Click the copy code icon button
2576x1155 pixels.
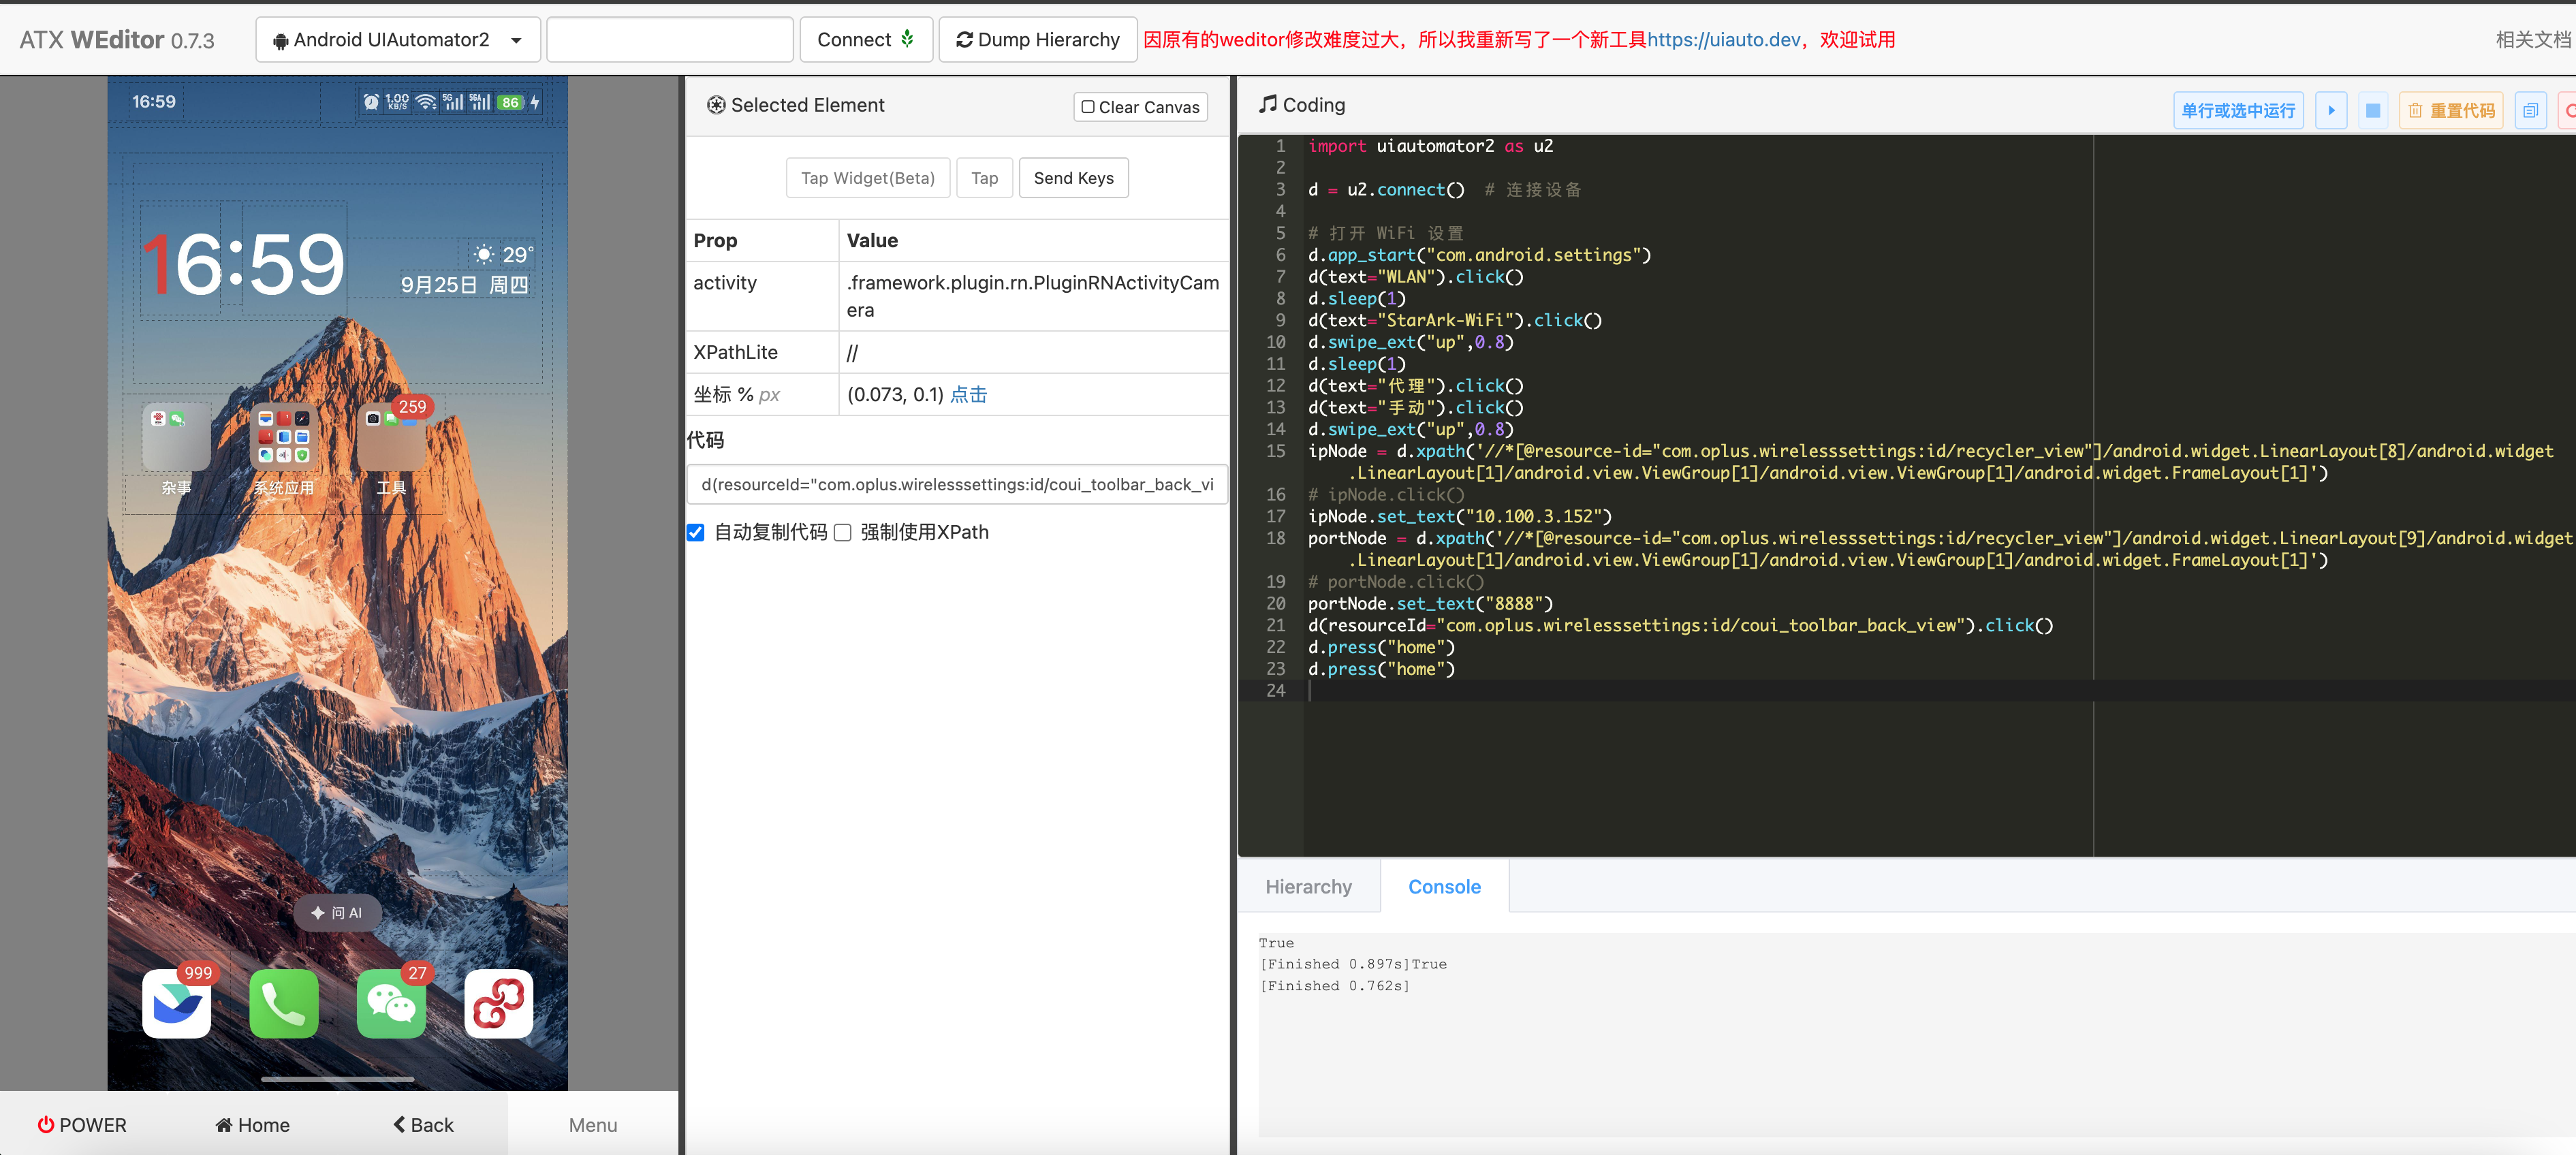pyautogui.click(x=2529, y=110)
